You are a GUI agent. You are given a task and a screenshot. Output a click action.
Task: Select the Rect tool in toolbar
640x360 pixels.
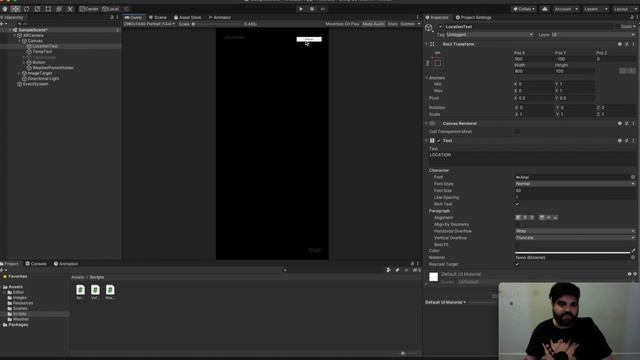48,9
